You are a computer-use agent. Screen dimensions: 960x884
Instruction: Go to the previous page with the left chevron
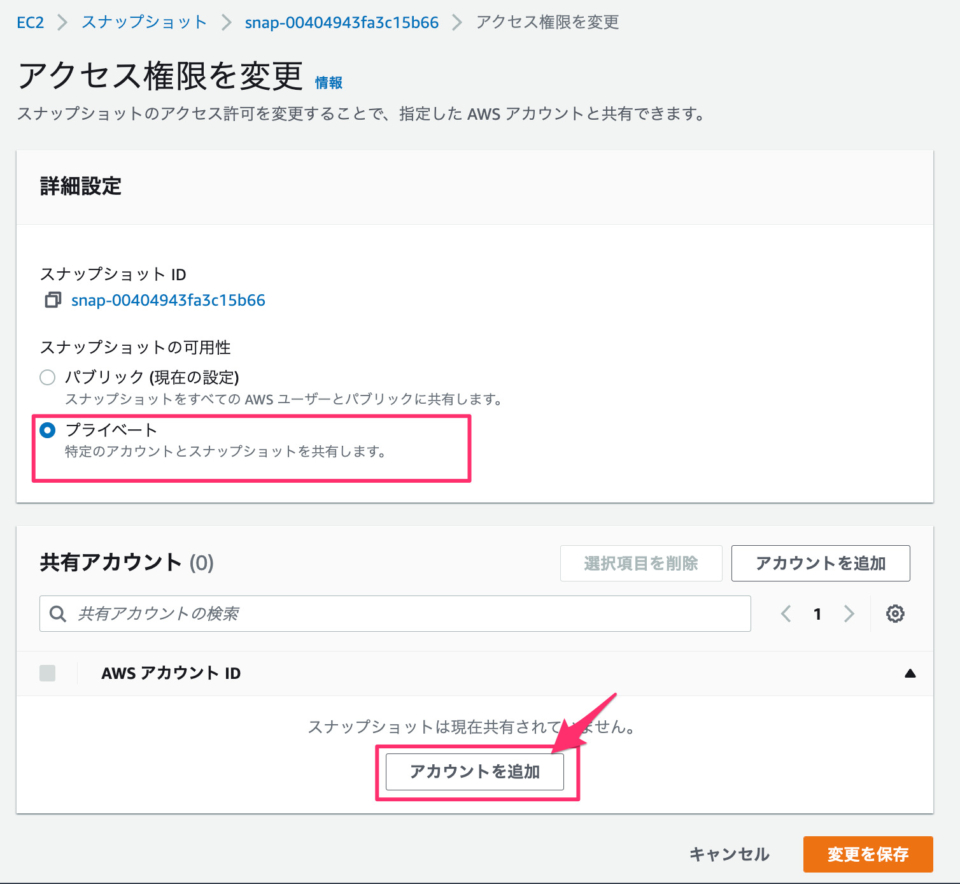click(x=787, y=613)
